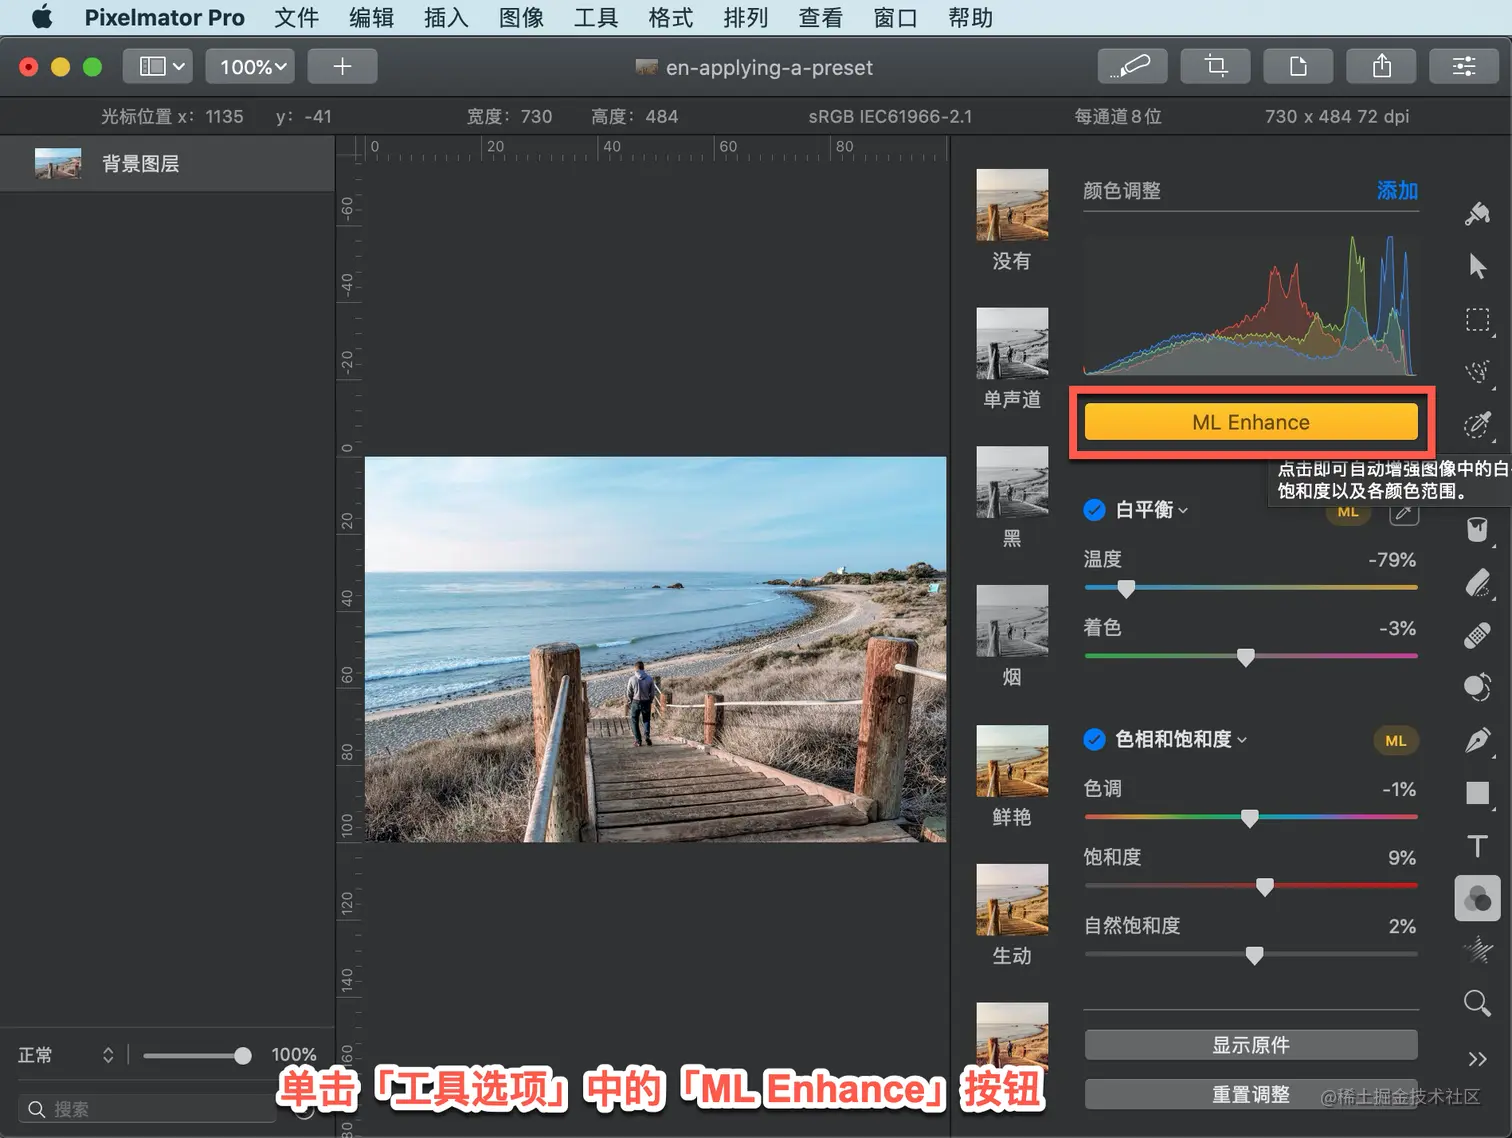Toggle the 白平衡 adjustment checkbox

pos(1094,510)
